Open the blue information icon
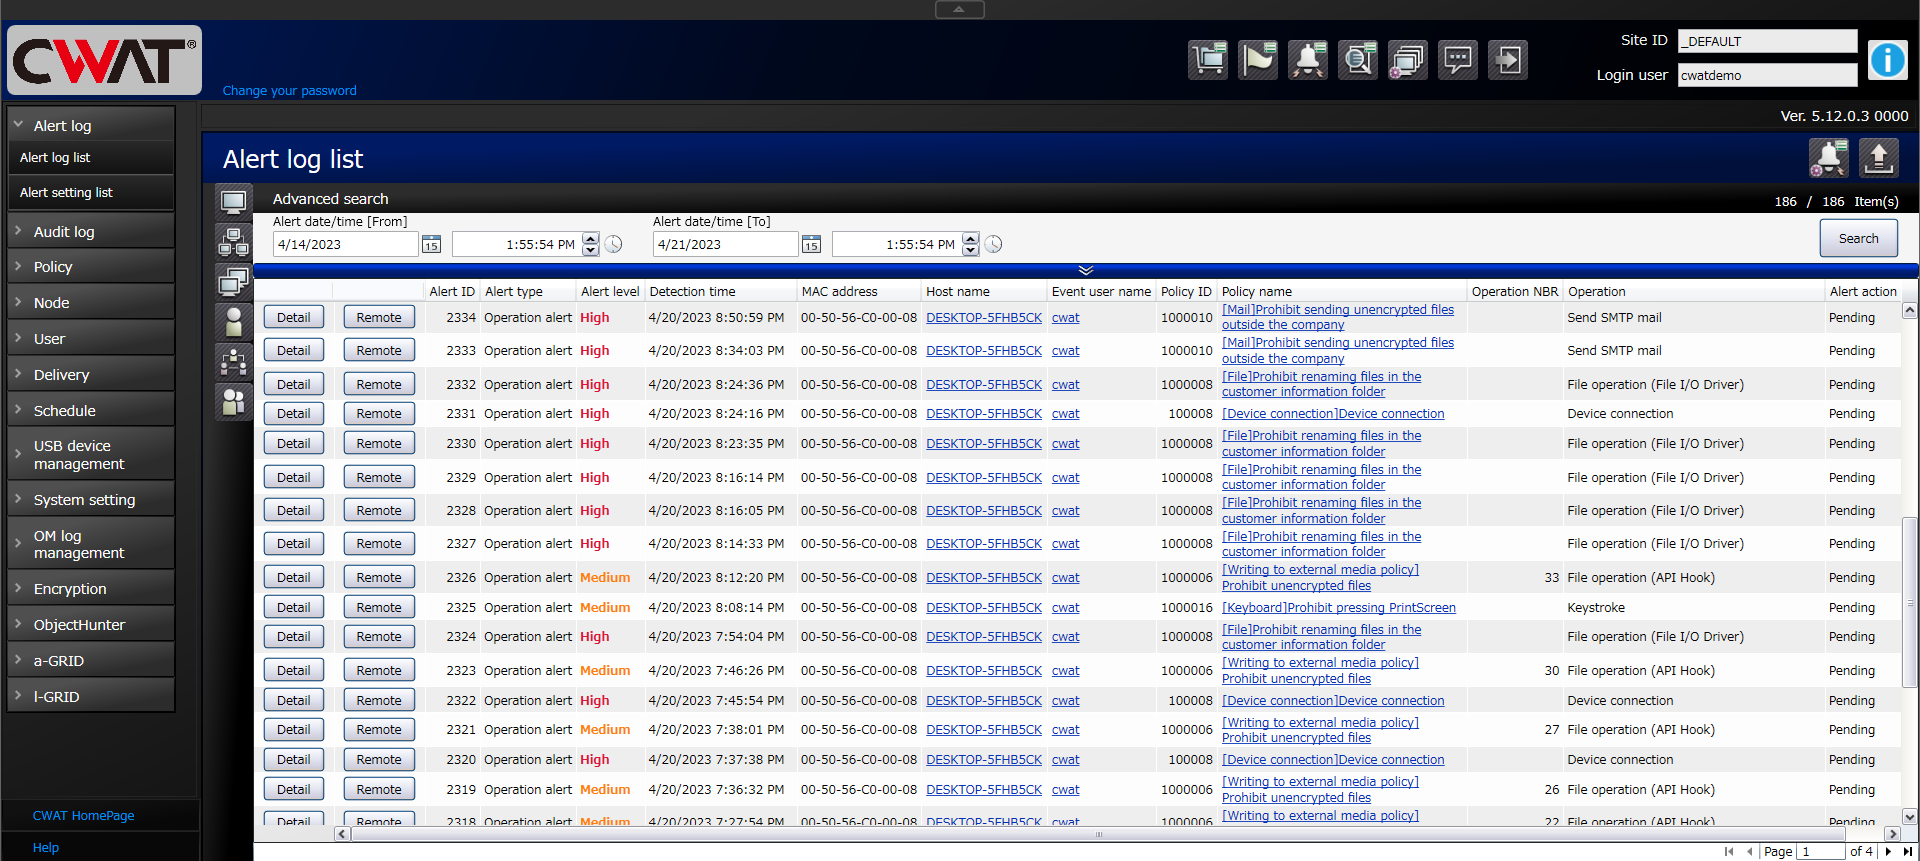 [x=1888, y=60]
